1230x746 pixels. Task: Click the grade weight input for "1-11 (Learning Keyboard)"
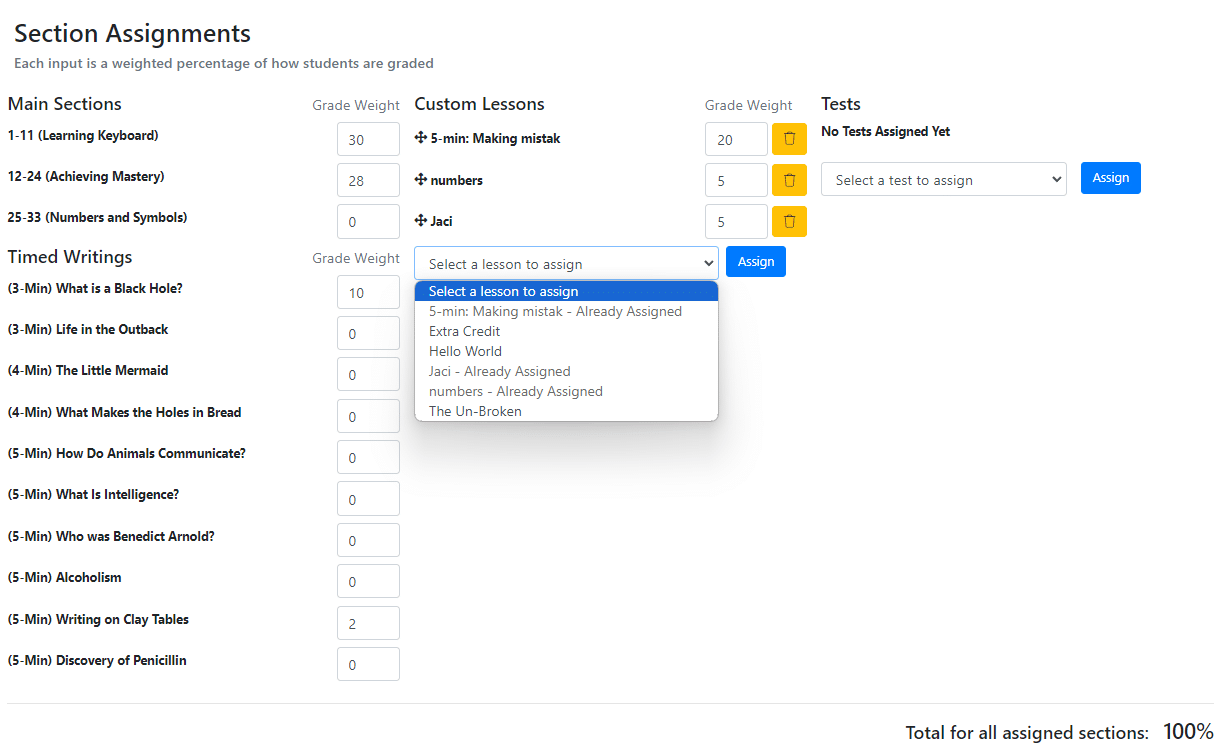coord(368,139)
